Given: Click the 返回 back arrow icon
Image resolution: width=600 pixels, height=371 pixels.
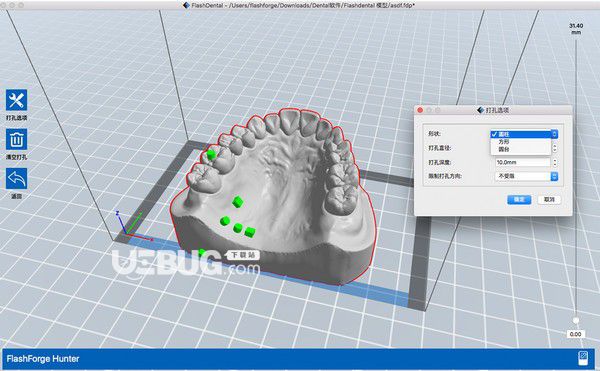Looking at the screenshot, I should (x=16, y=179).
